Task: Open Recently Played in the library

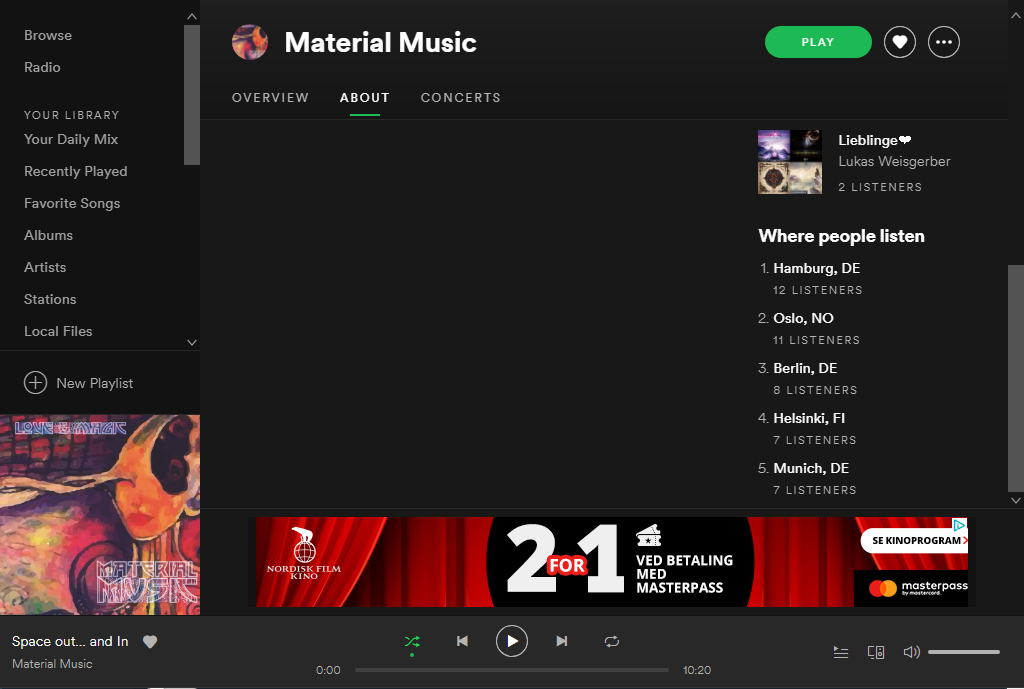Action: point(76,171)
